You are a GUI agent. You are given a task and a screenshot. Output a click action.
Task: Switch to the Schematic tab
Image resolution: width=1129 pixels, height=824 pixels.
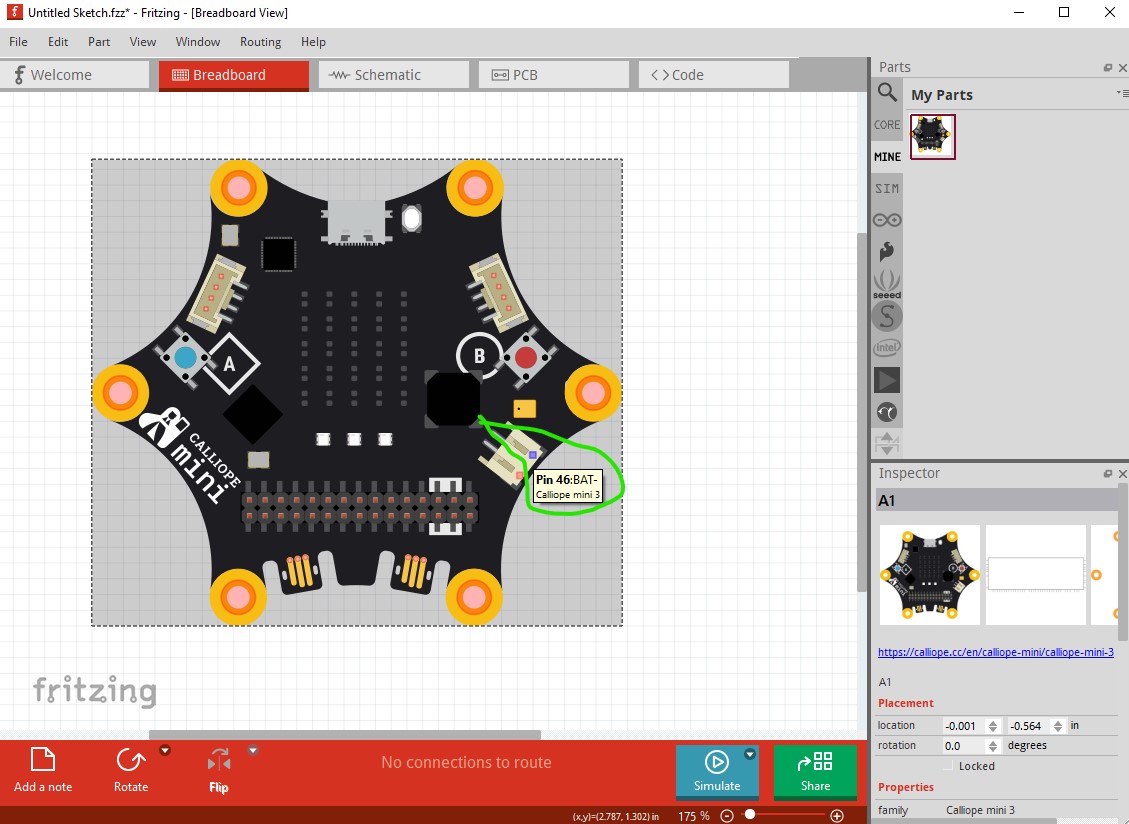point(393,75)
